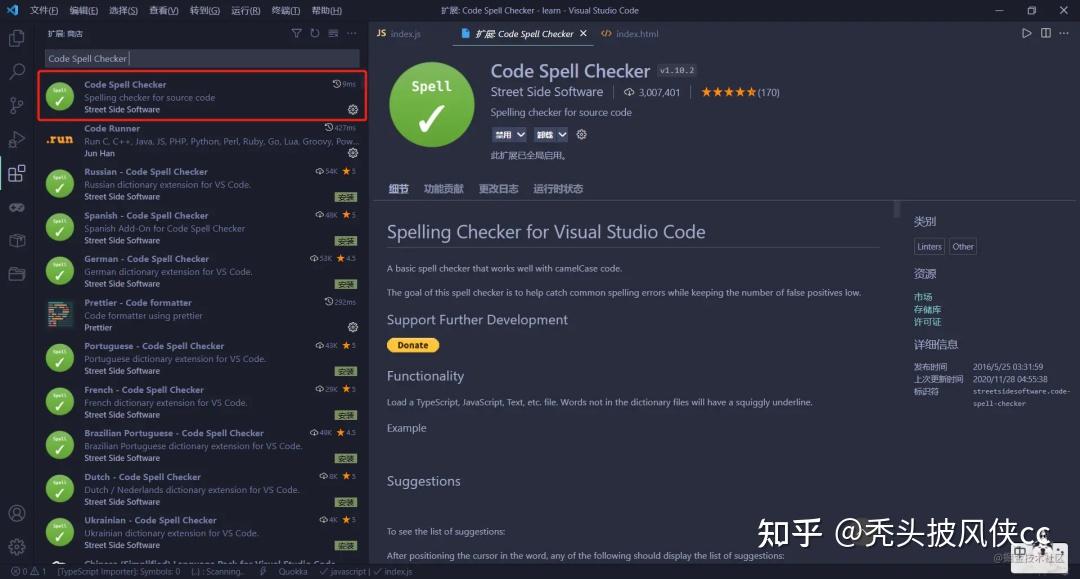This screenshot has height=579, width=1080.
Task: Click the yellow Donate button
Action: click(413, 345)
